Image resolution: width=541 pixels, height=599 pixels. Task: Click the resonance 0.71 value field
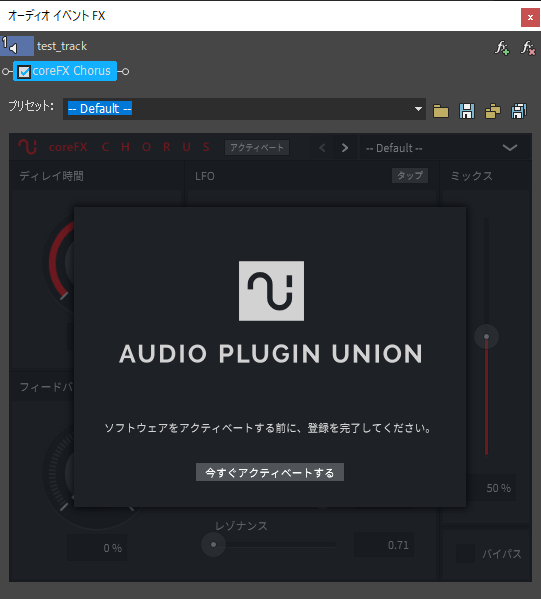point(384,545)
